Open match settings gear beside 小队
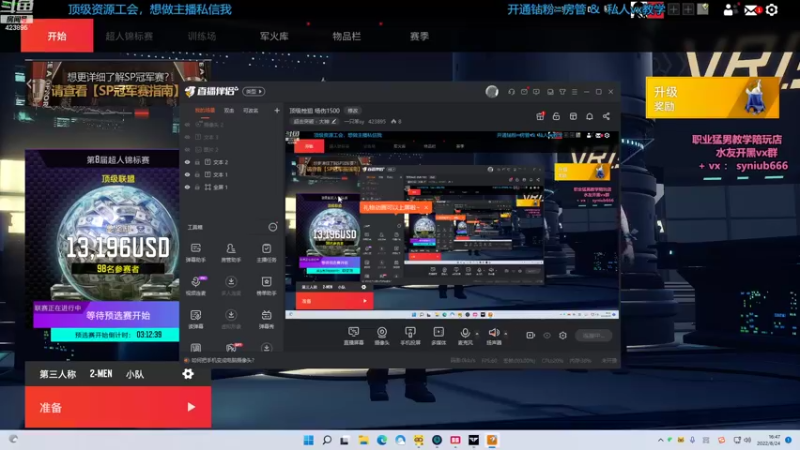The height and width of the screenshot is (450, 800). (x=188, y=374)
